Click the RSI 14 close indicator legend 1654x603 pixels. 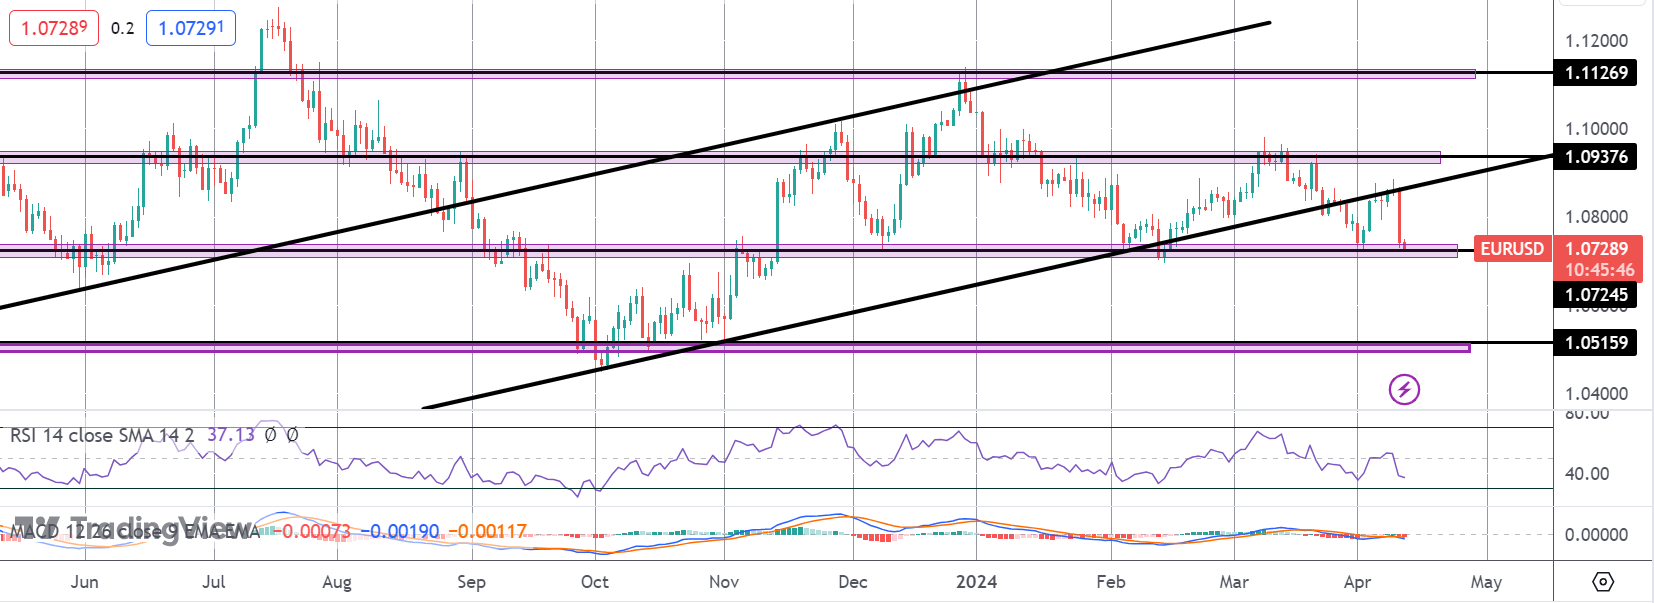pyautogui.click(x=102, y=435)
